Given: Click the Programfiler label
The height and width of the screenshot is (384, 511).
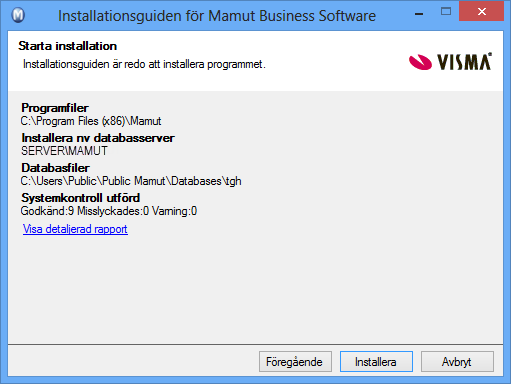Looking at the screenshot, I should point(55,108).
